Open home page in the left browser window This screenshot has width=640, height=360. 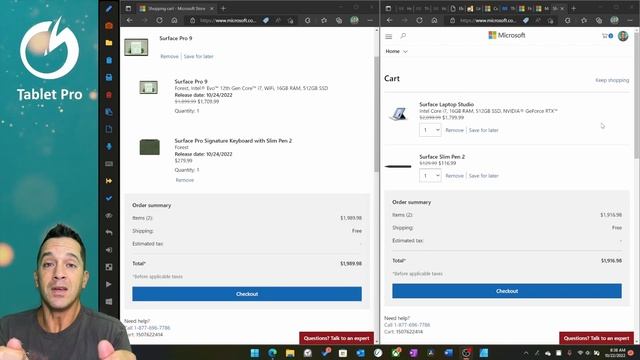[174, 20]
